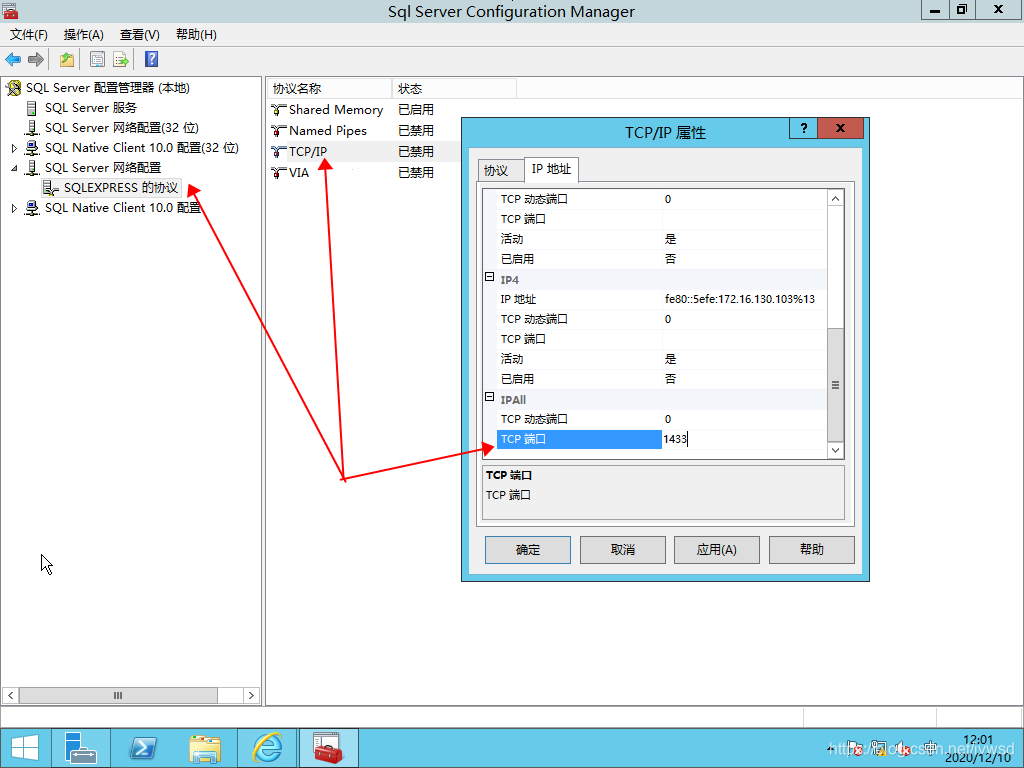Screen dimensions: 1024x768
Task: Open Server Manager from the taskbar
Action: 80,747
